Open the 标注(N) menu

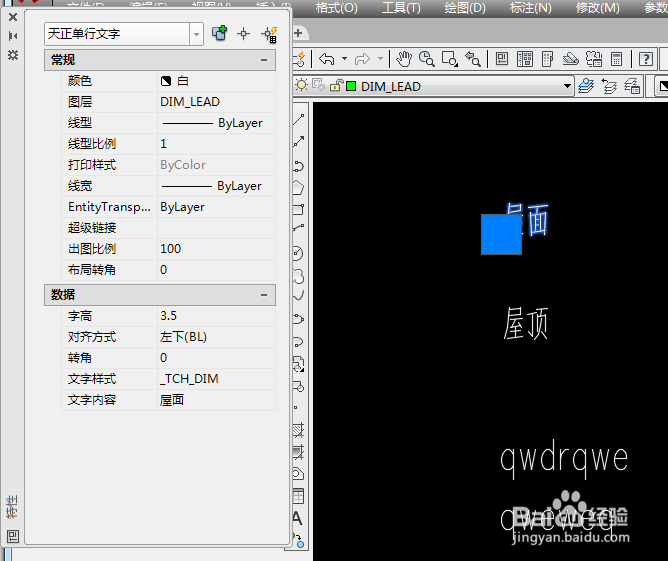coord(531,8)
